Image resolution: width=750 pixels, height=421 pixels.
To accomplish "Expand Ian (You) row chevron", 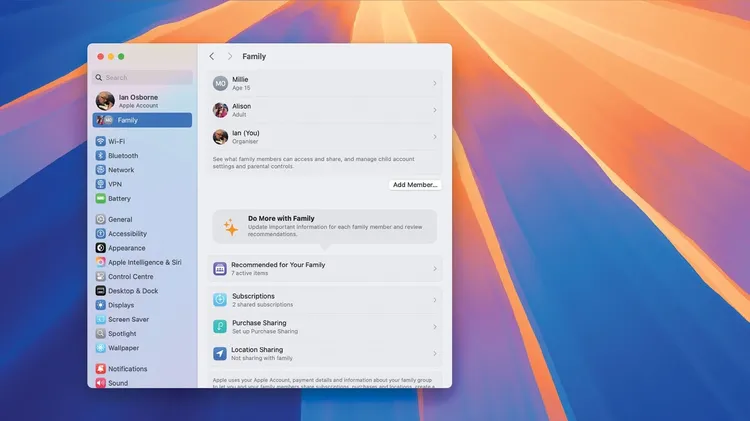I will [x=435, y=137].
